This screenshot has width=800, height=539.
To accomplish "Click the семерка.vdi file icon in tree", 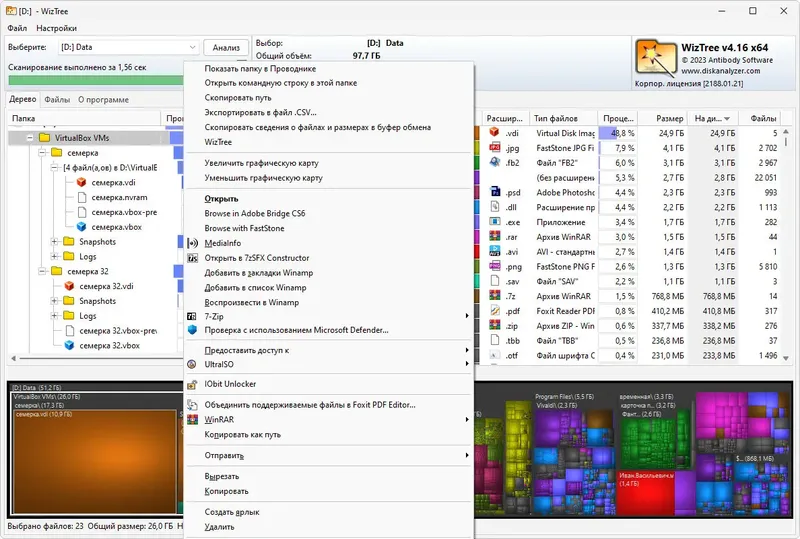I will click(x=82, y=182).
